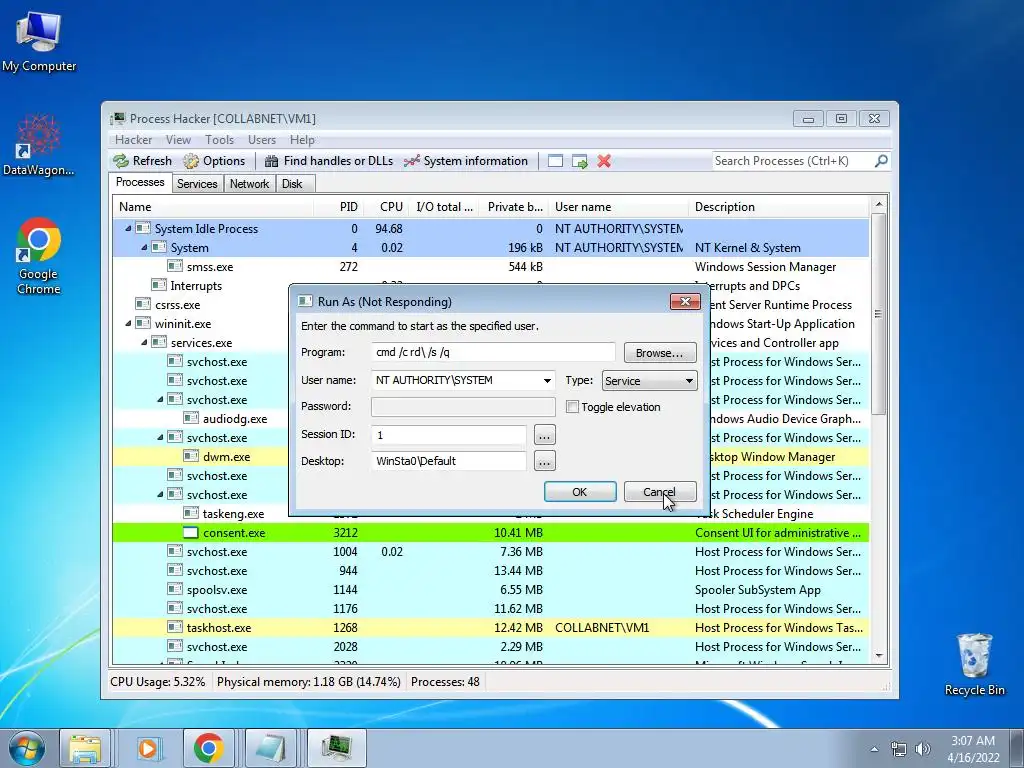Open System information graph icon
Viewport: 1024px width, 768px height.
[411, 161]
